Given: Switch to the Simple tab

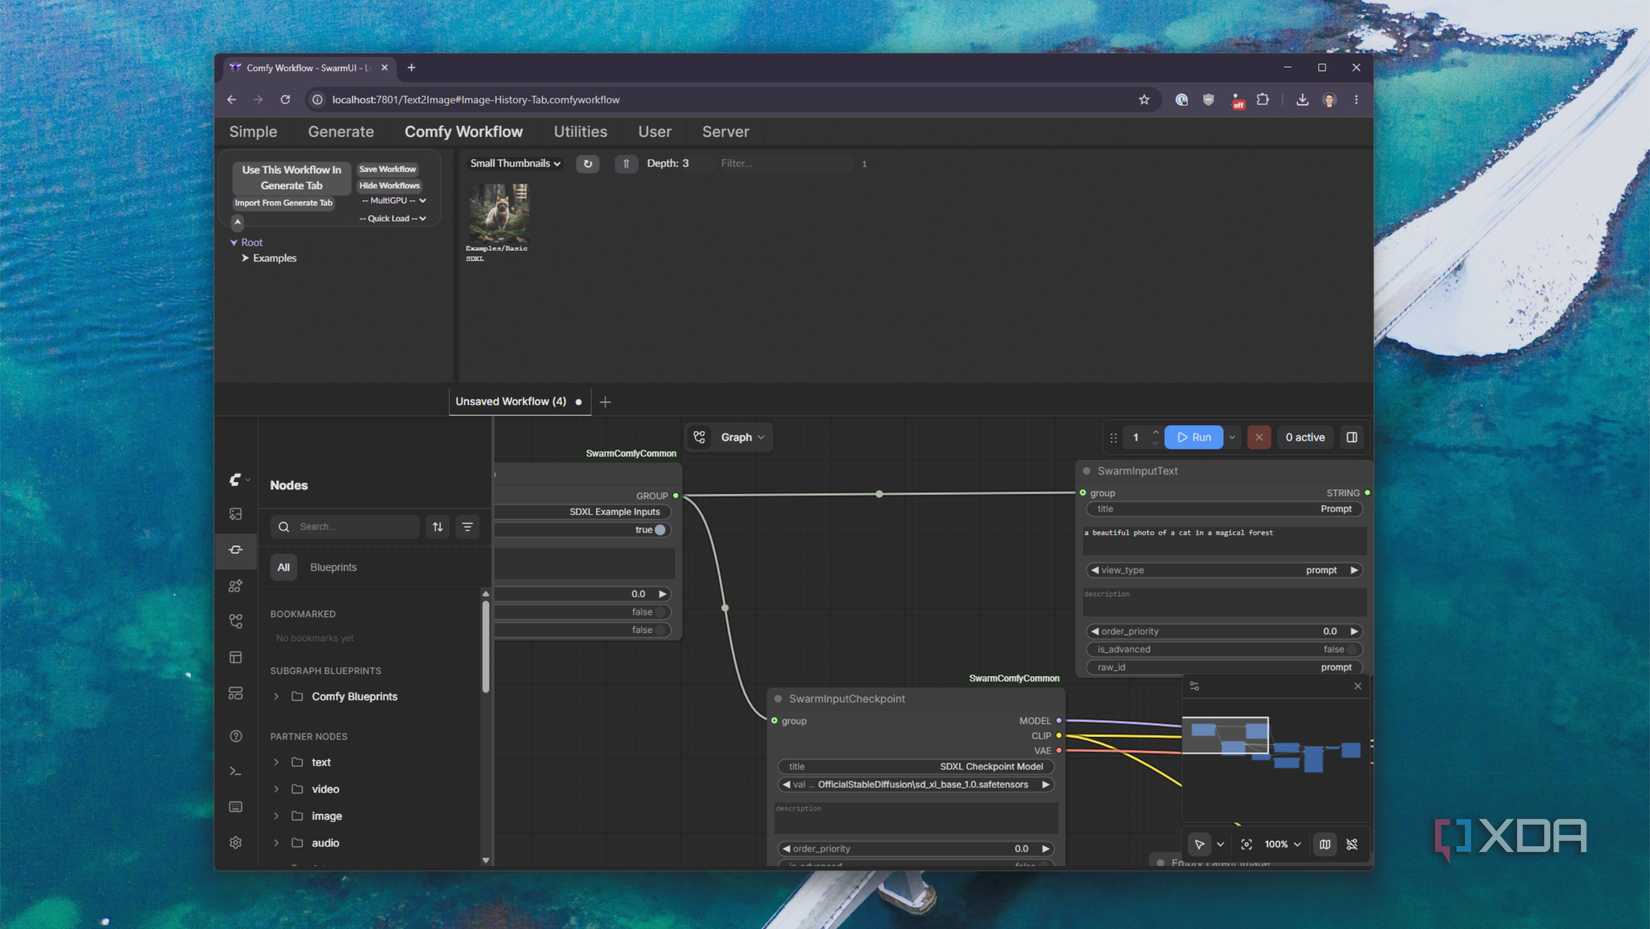Looking at the screenshot, I should click(x=253, y=132).
